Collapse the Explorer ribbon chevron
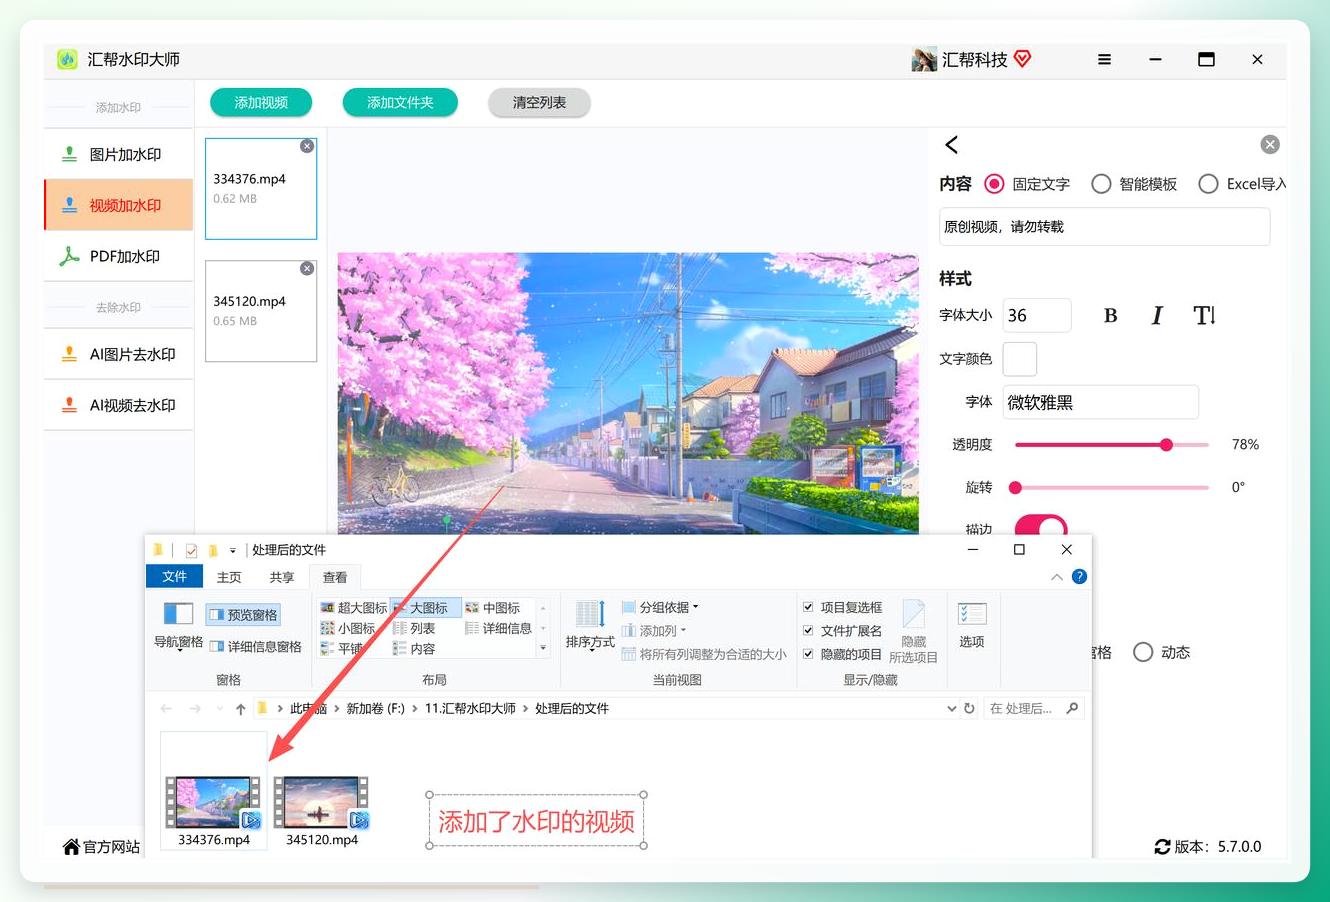The image size is (1330, 902). click(1057, 577)
